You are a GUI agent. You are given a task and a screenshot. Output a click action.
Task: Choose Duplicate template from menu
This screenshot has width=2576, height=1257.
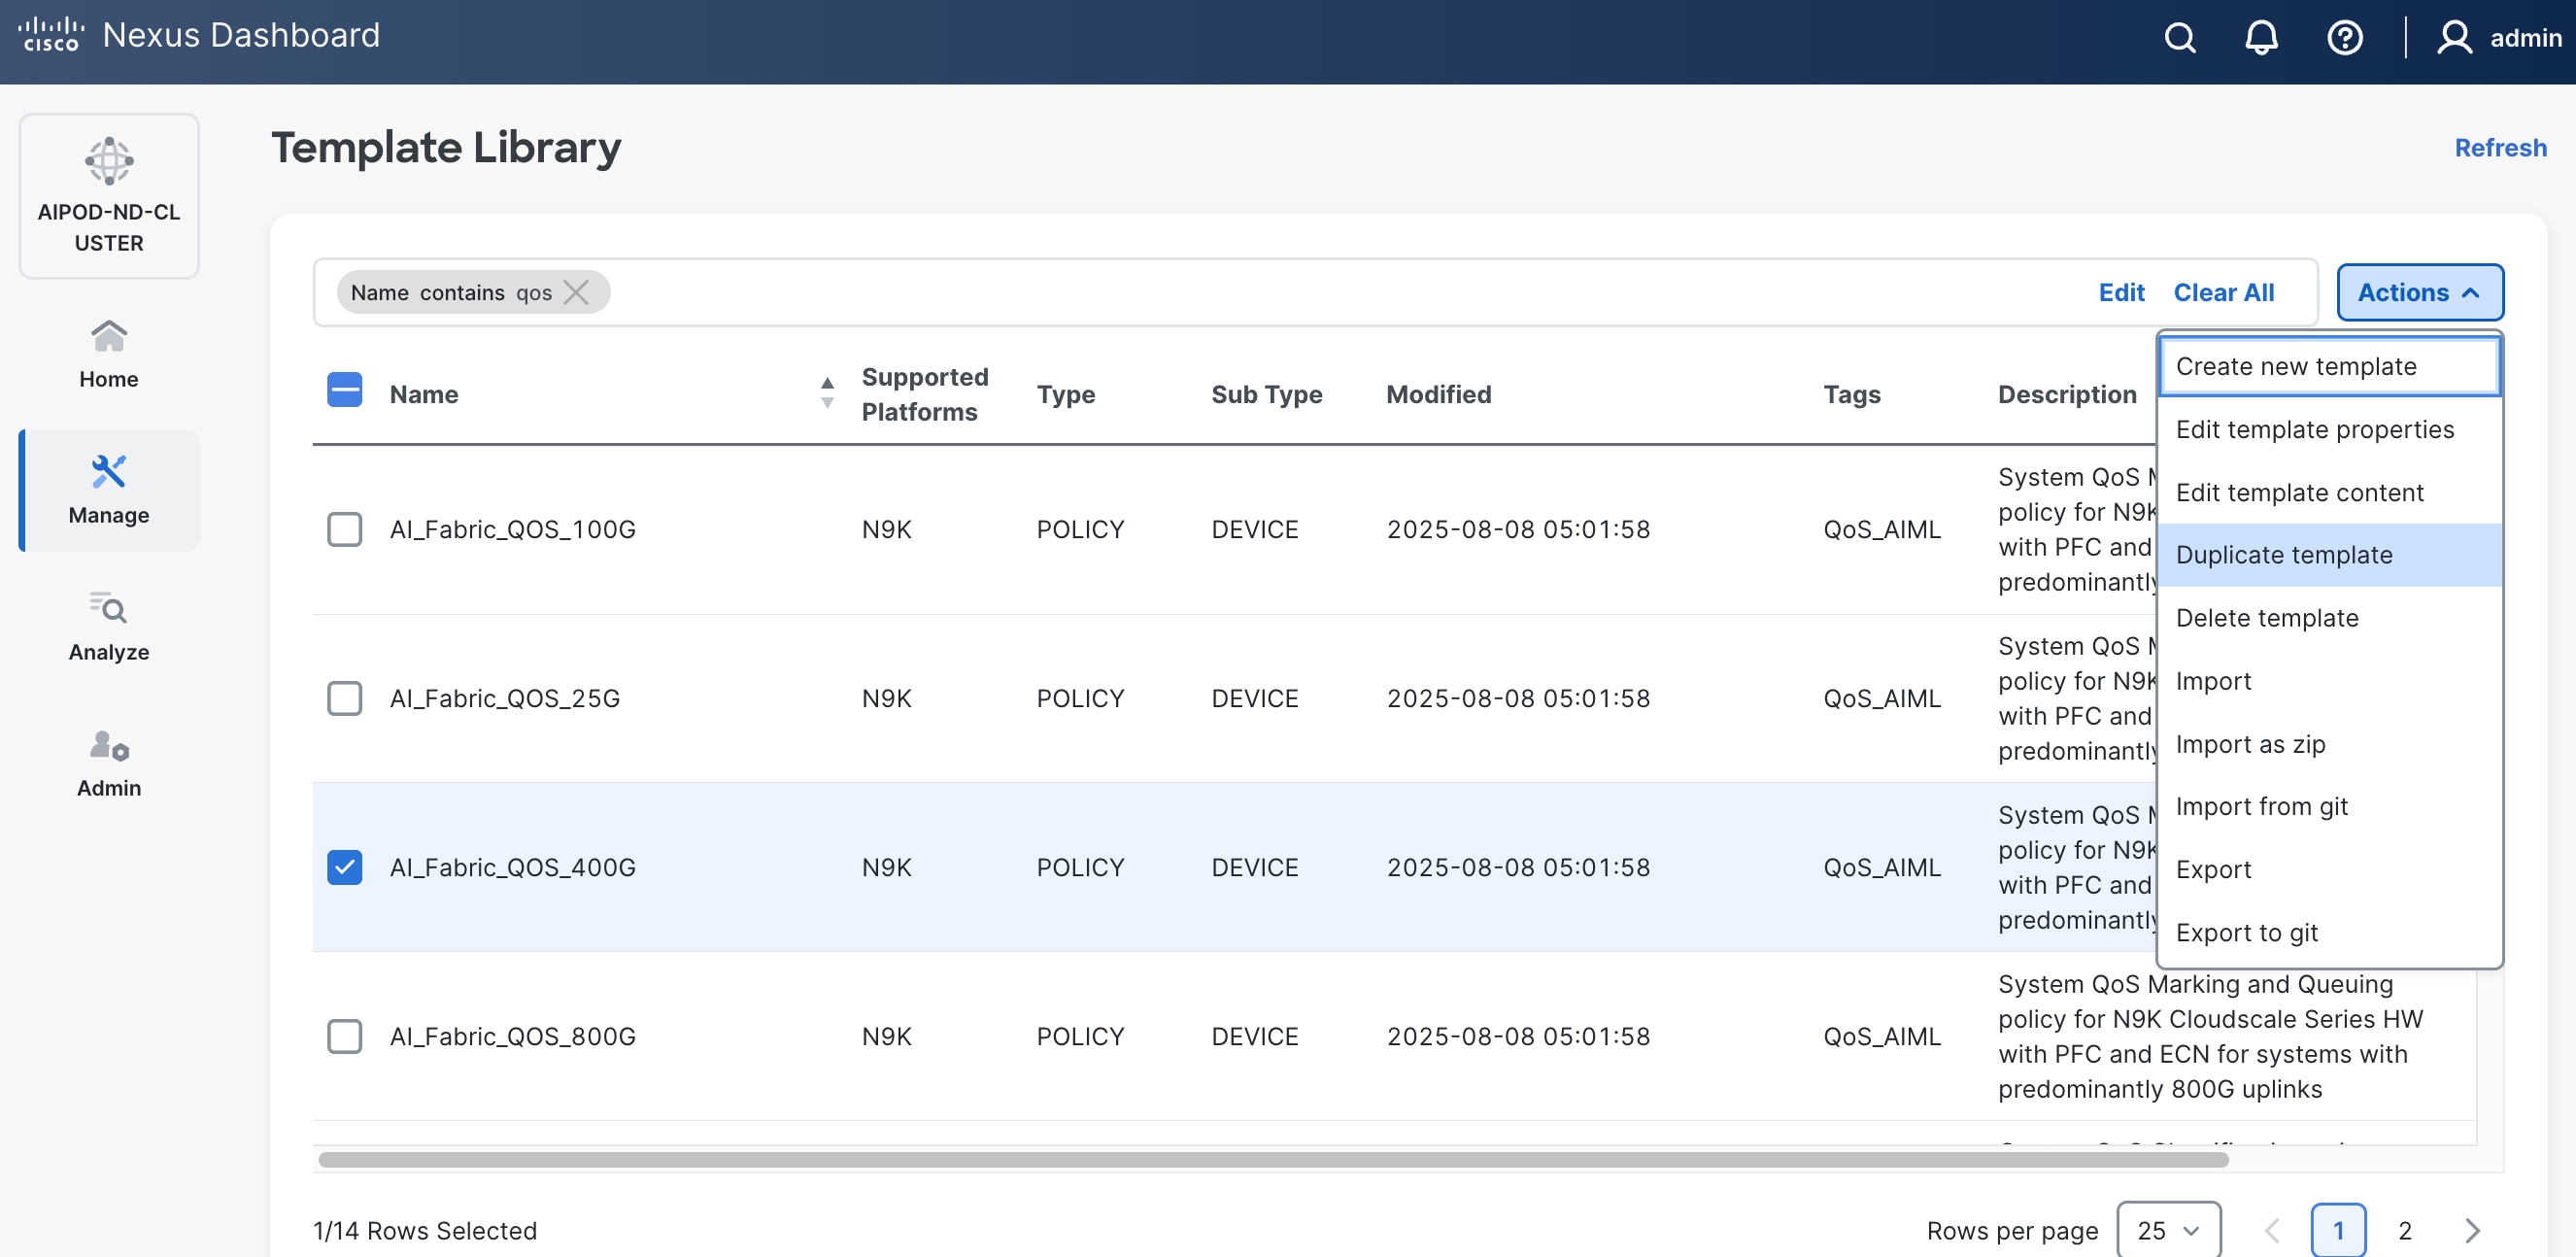[x=2283, y=555]
